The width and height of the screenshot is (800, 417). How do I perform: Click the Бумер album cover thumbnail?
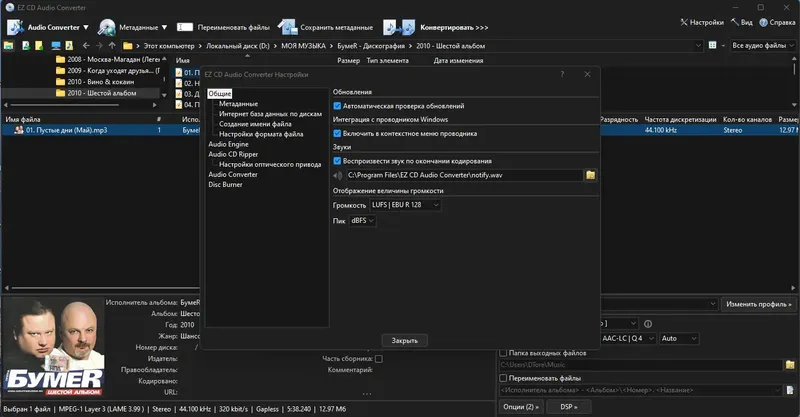coord(54,347)
